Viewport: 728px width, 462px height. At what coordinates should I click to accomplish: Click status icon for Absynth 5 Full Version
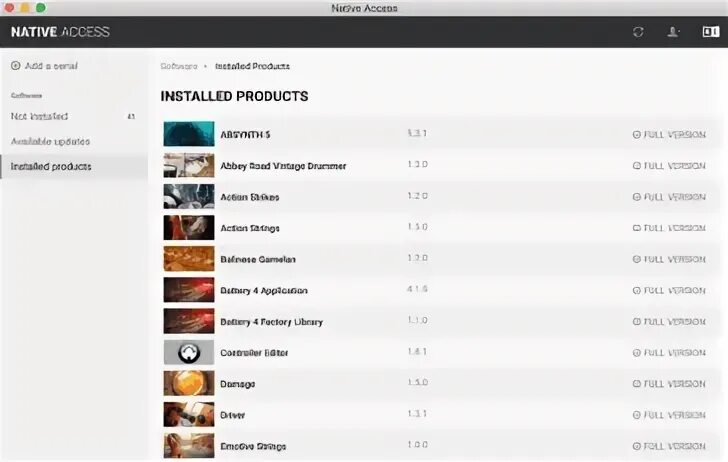tap(637, 134)
